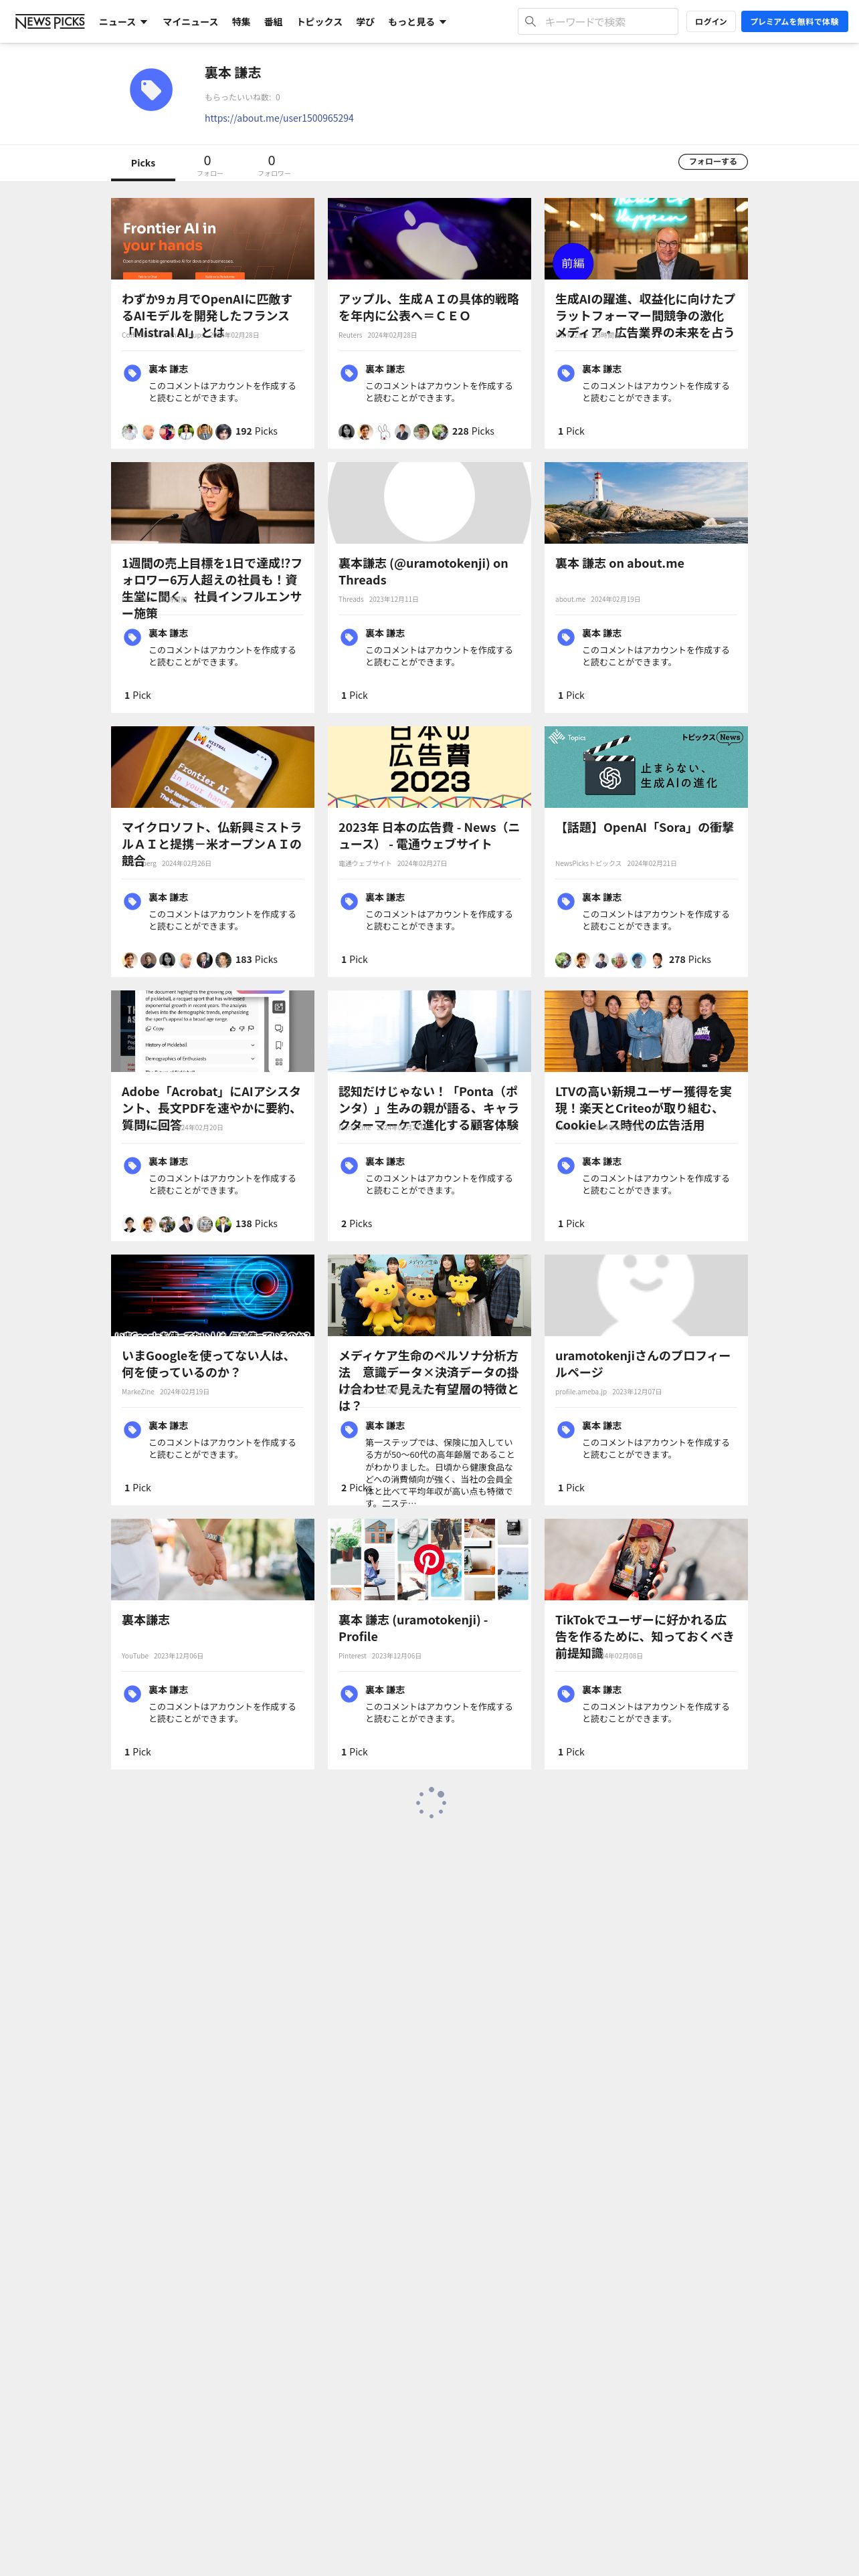This screenshot has height=2576, width=859.
Task: Click commenter icon on Ponta card
Action: 349,1165
